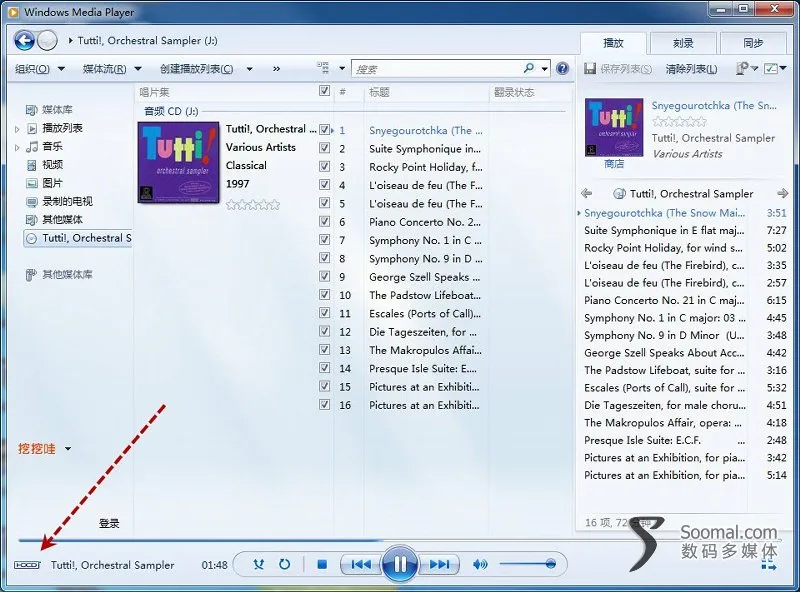Open the 挖挖哇 store dropdown arrow
Screen dimensions: 800x592
(68, 449)
